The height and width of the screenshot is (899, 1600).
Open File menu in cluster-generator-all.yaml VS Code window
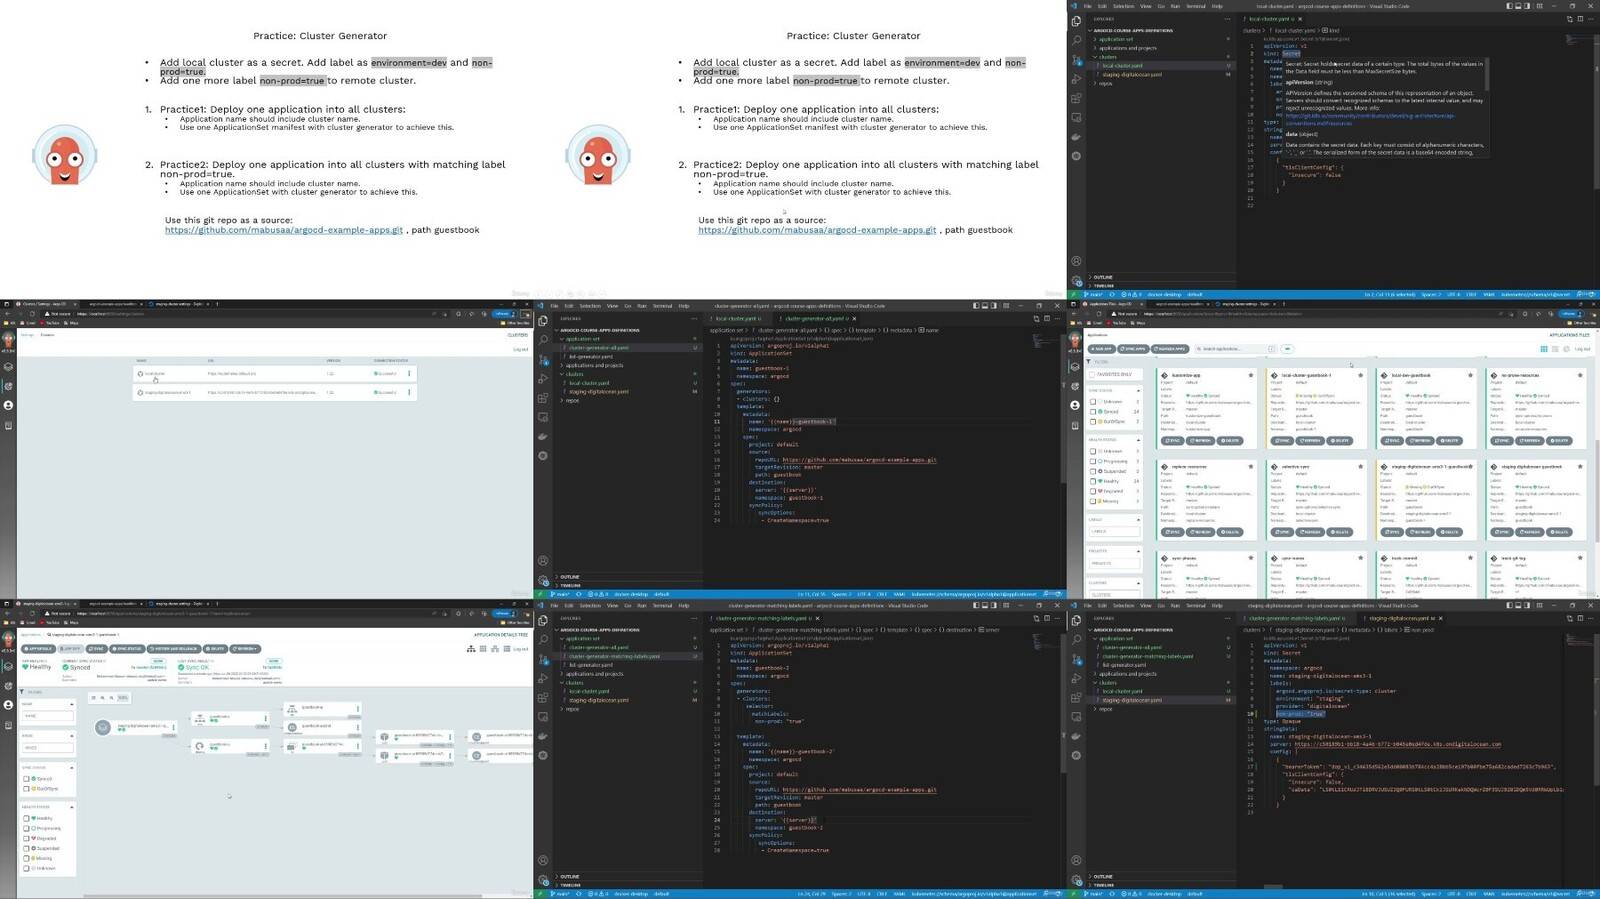point(554,306)
